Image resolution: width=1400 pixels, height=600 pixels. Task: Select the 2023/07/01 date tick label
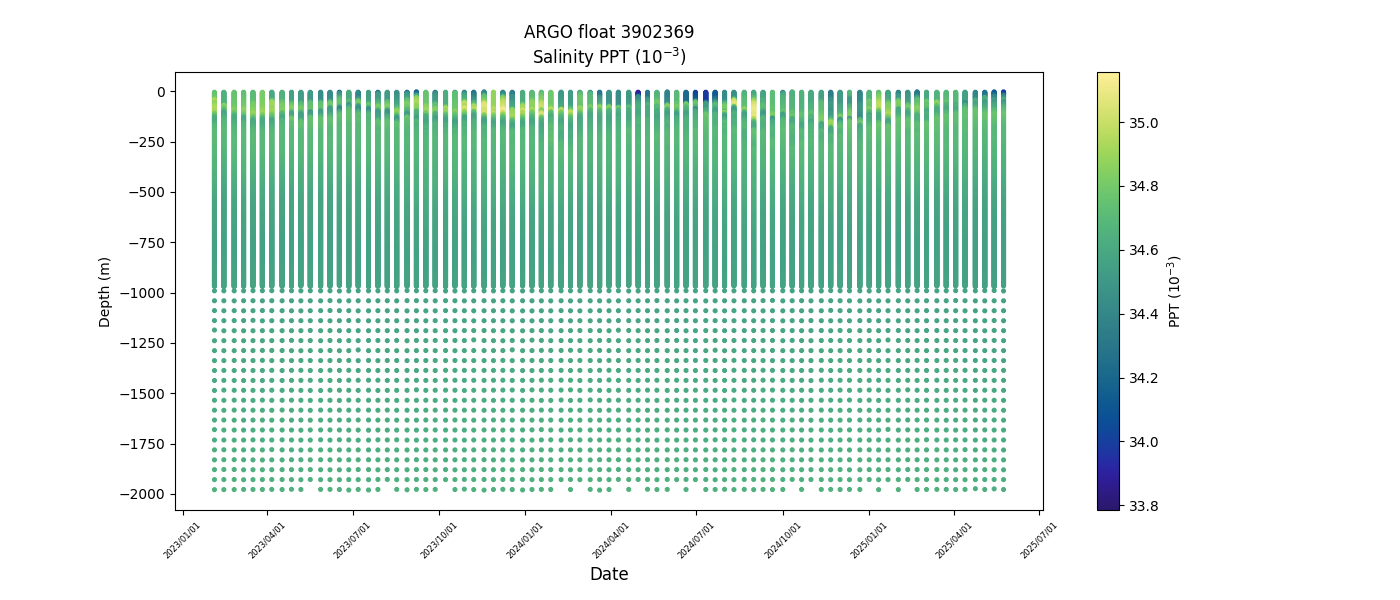coord(355,539)
